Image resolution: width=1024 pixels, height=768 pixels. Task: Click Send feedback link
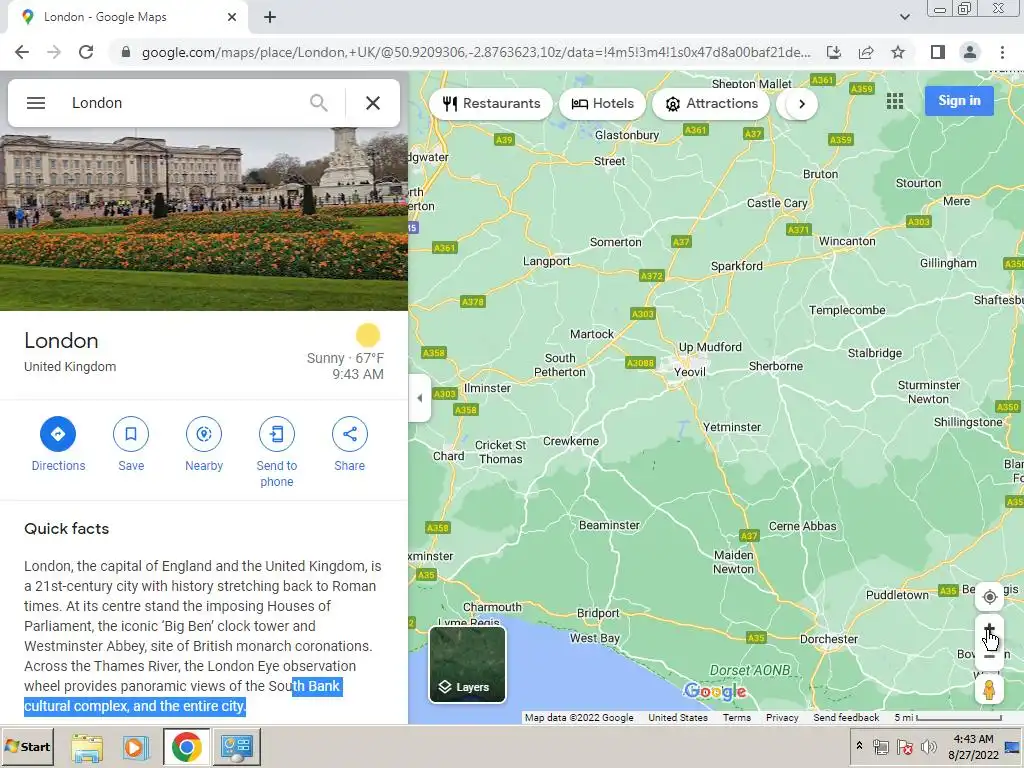(x=846, y=717)
